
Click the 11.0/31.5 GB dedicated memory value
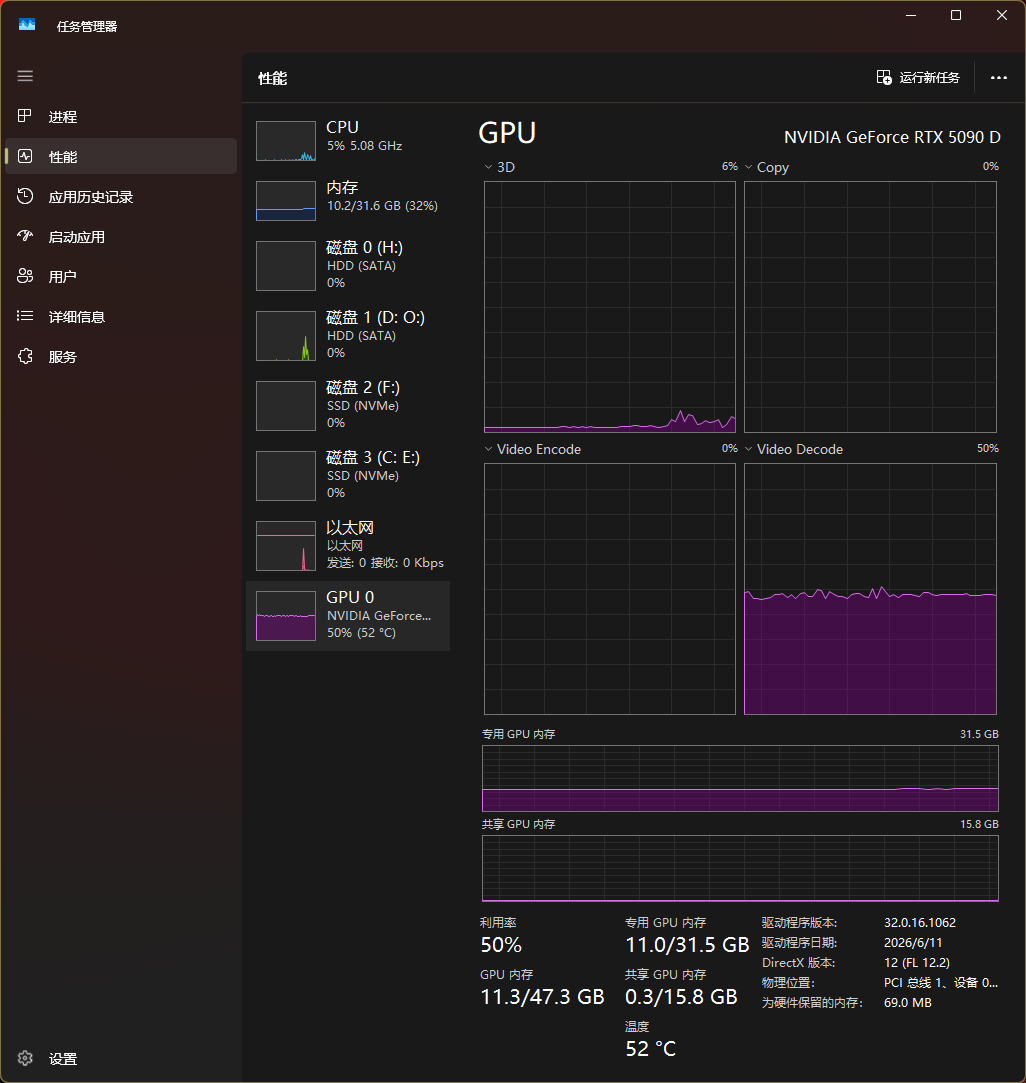click(x=687, y=945)
